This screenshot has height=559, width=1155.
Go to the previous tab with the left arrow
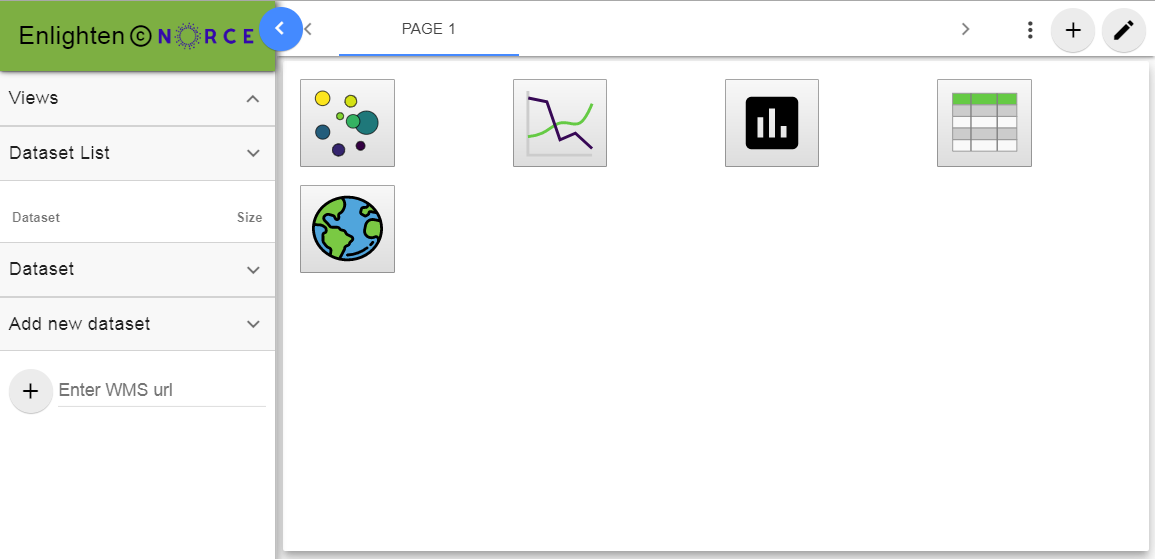pos(309,29)
